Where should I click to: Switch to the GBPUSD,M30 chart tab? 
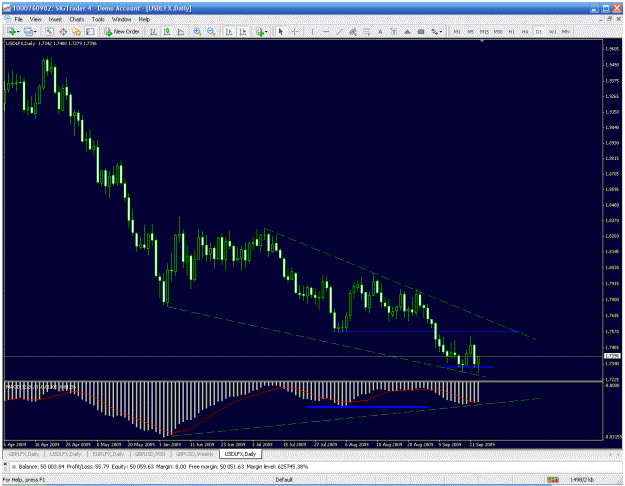tap(150, 454)
